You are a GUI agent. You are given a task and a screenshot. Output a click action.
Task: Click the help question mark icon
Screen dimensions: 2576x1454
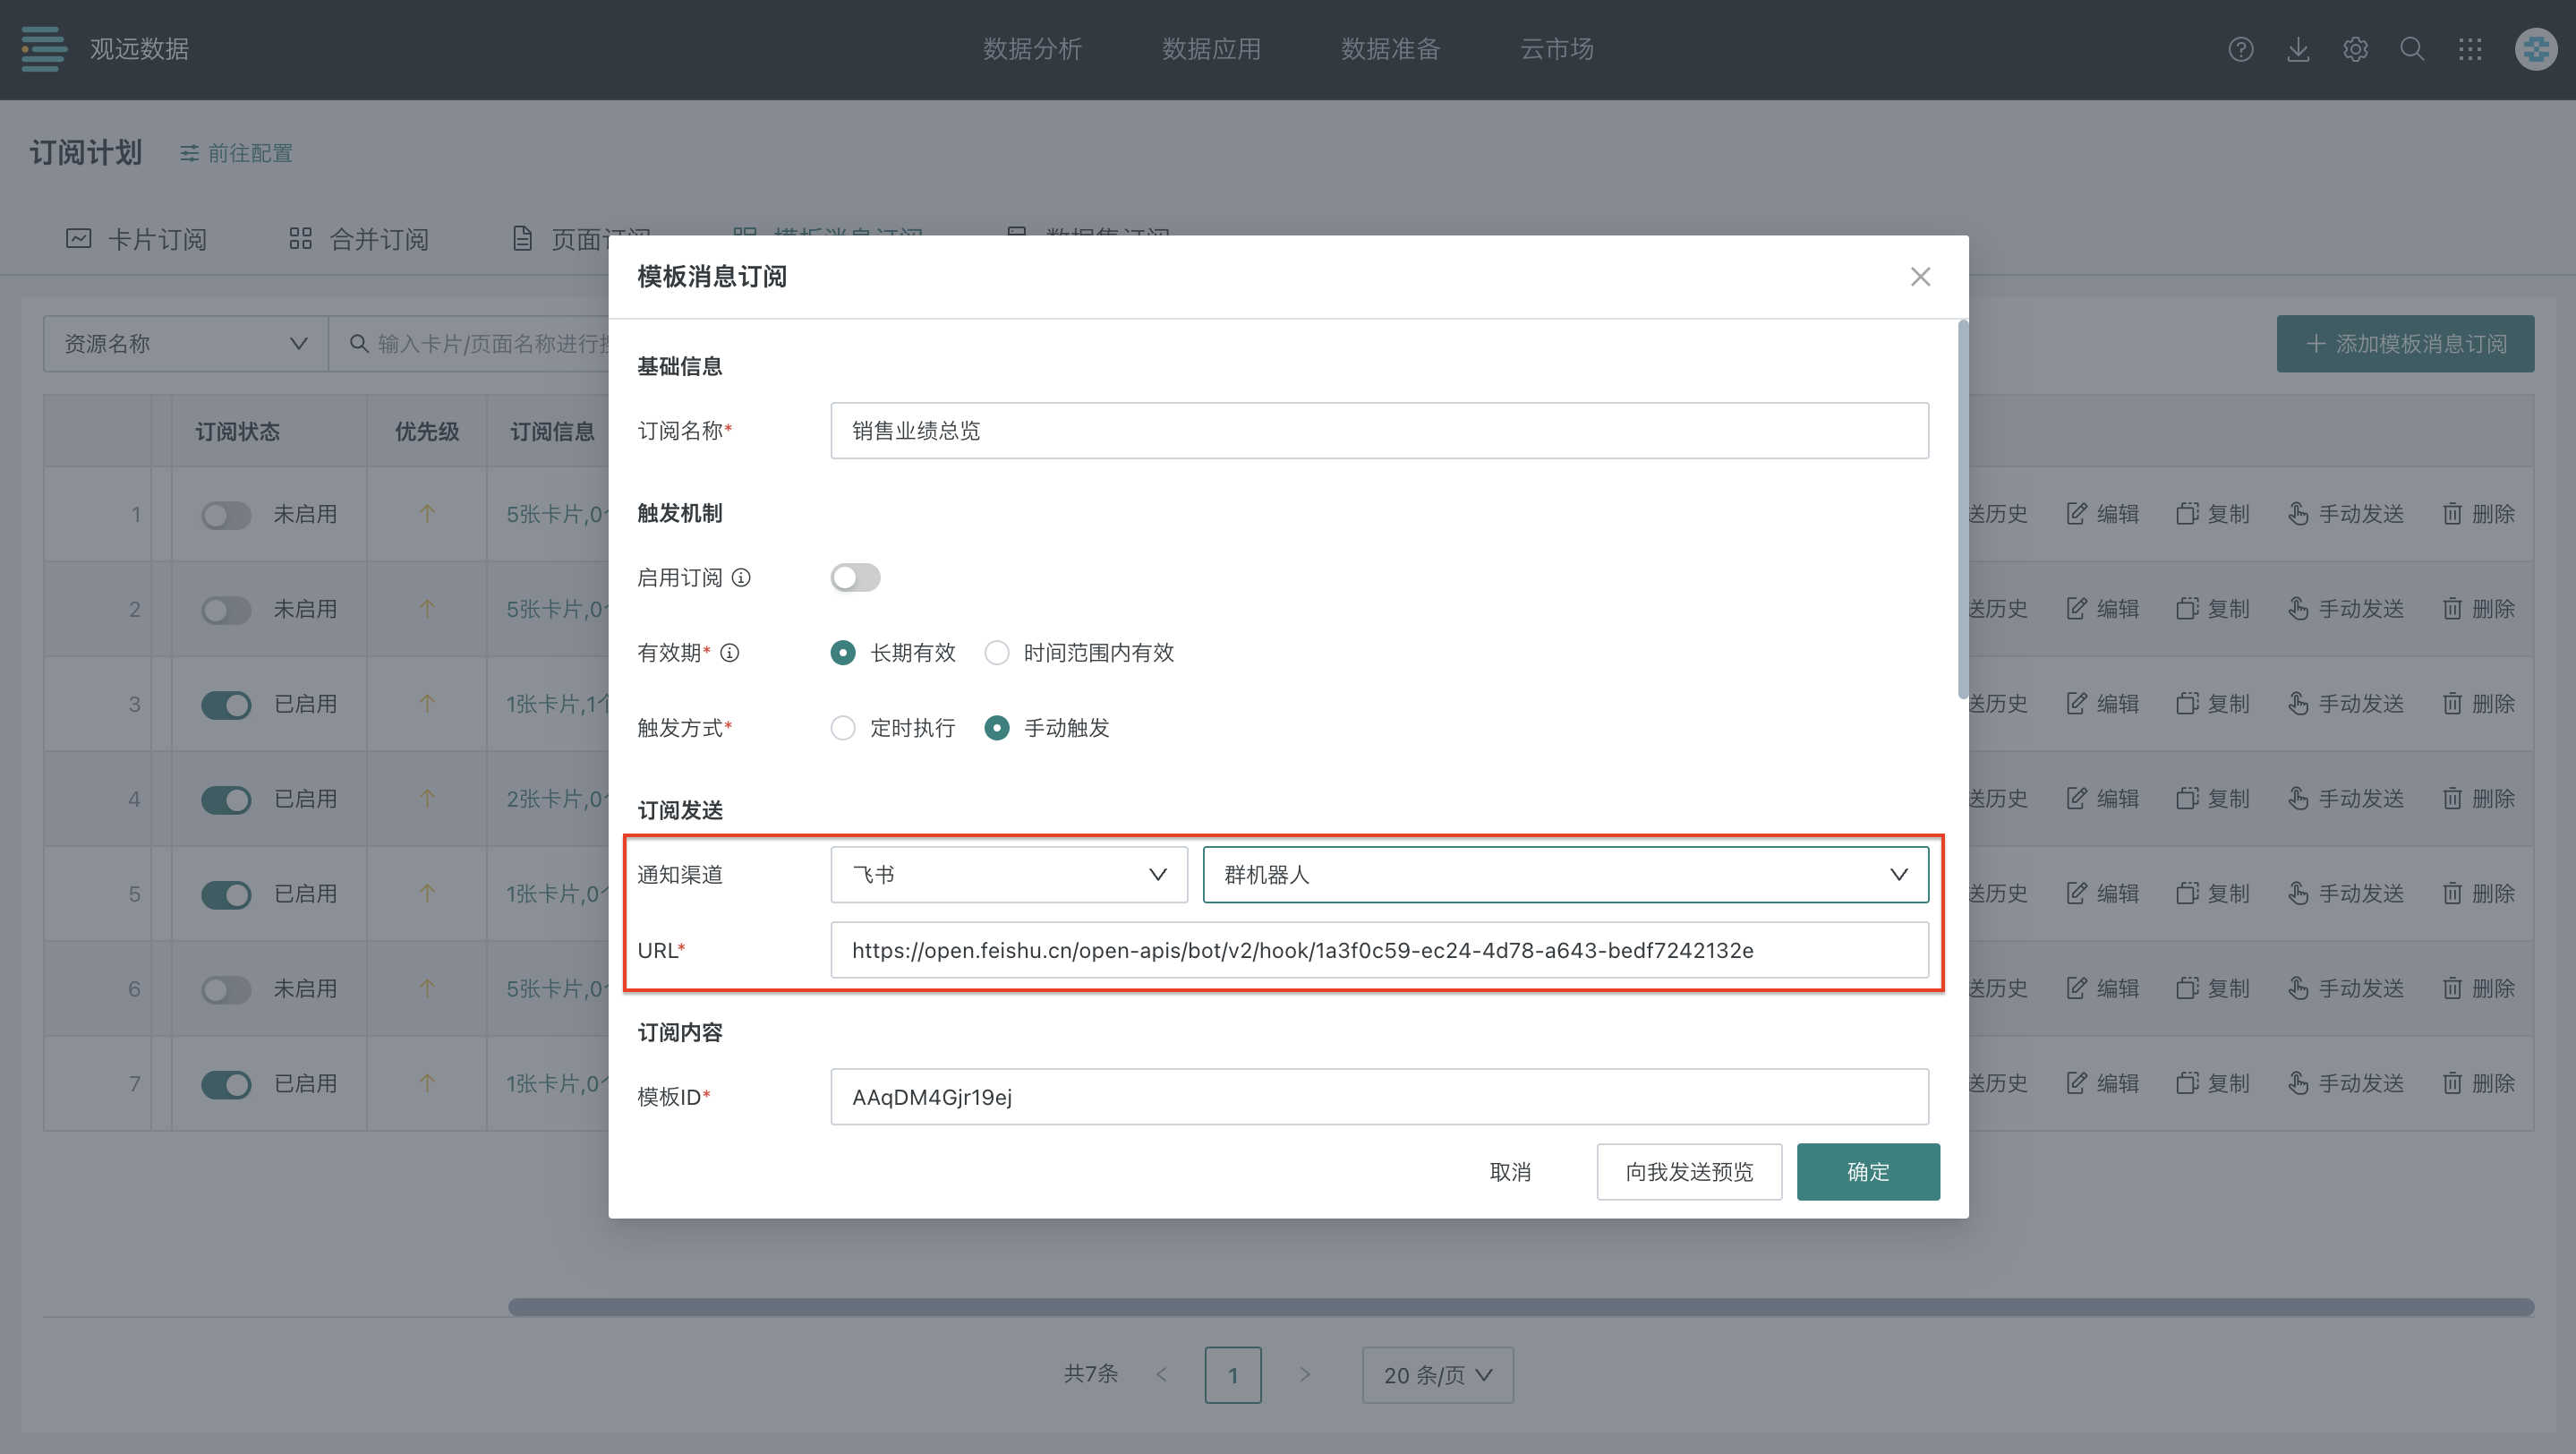pyautogui.click(x=2240, y=49)
